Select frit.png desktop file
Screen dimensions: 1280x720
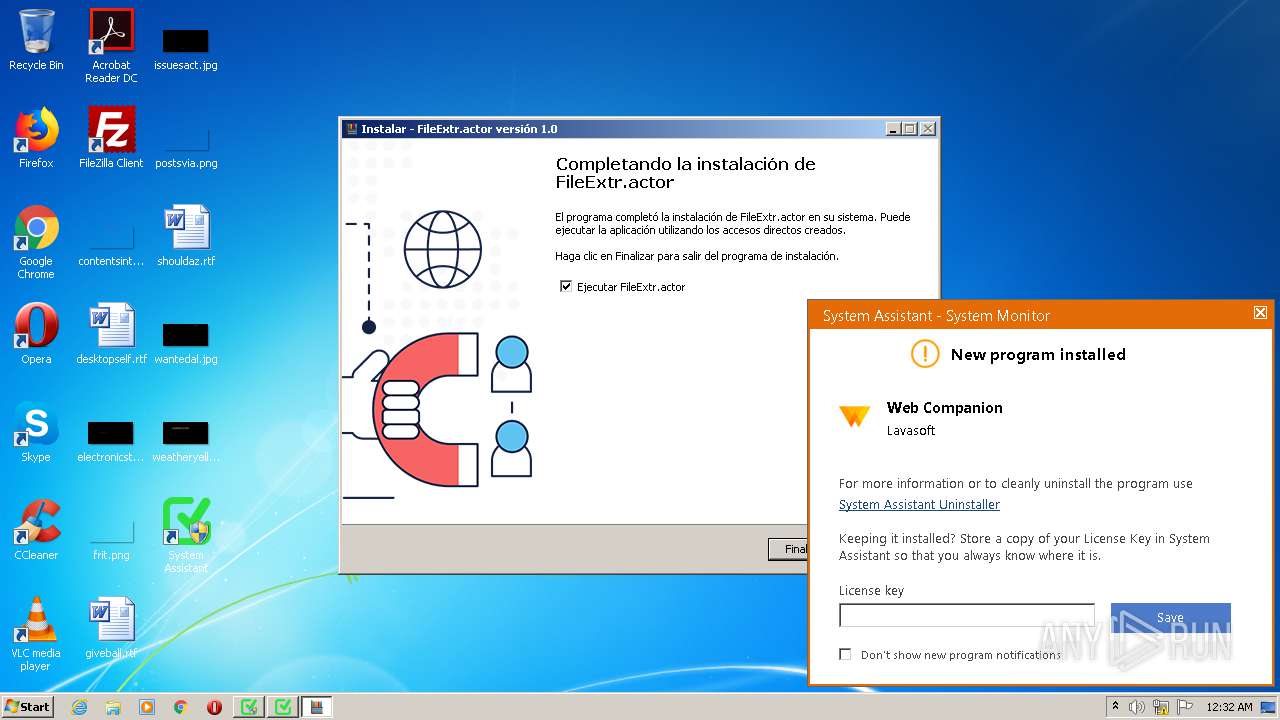[x=111, y=540]
